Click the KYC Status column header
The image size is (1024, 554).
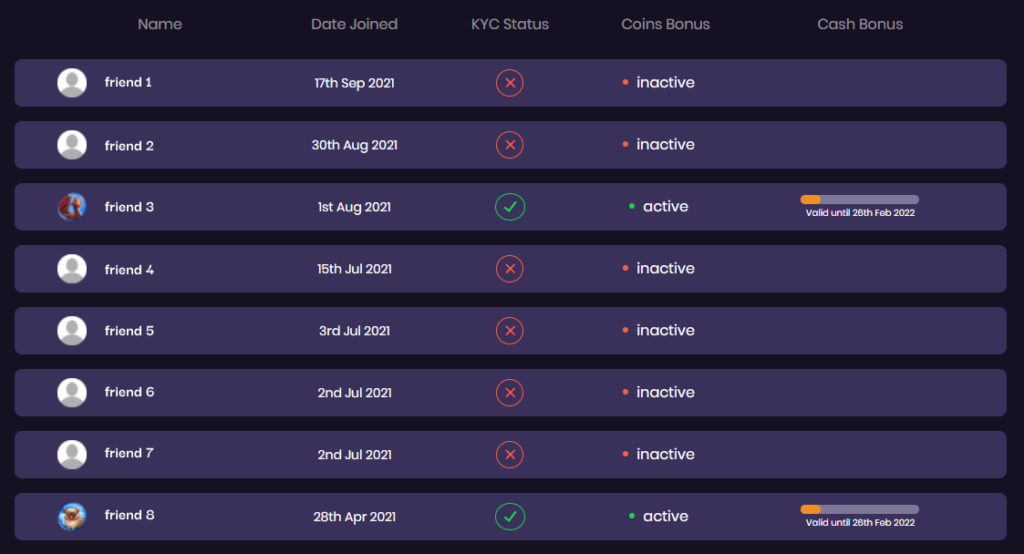pos(510,24)
